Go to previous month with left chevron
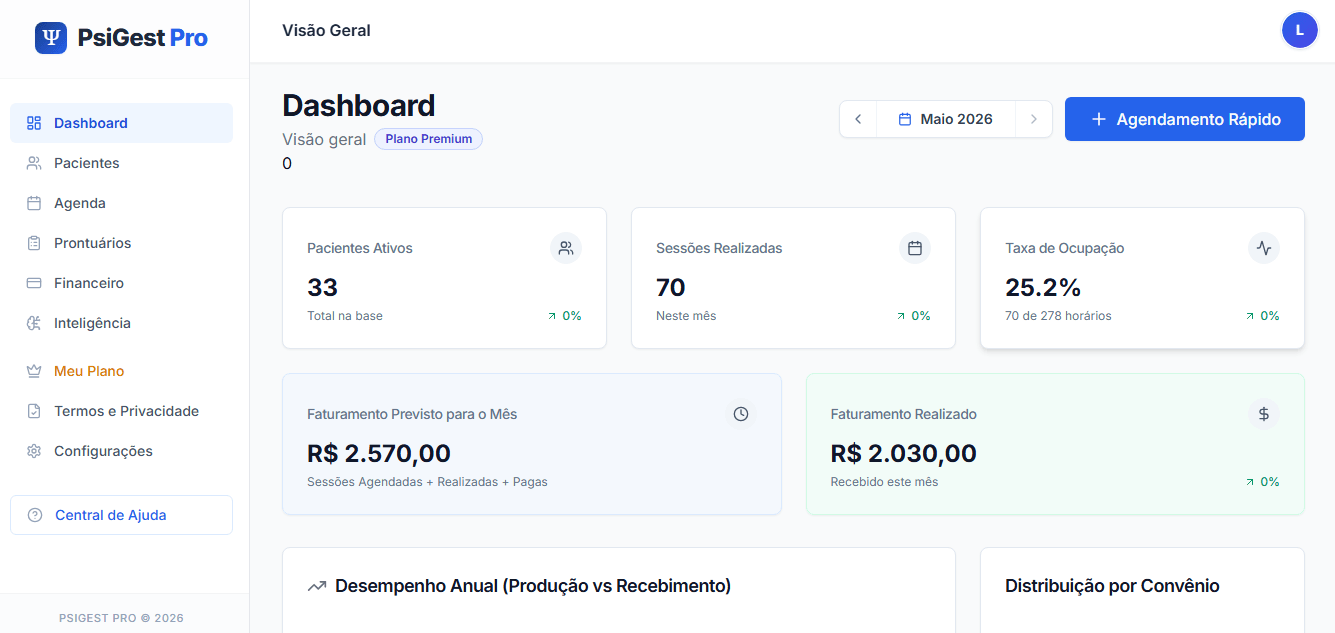This screenshot has height=633, width=1335. pyautogui.click(x=858, y=119)
